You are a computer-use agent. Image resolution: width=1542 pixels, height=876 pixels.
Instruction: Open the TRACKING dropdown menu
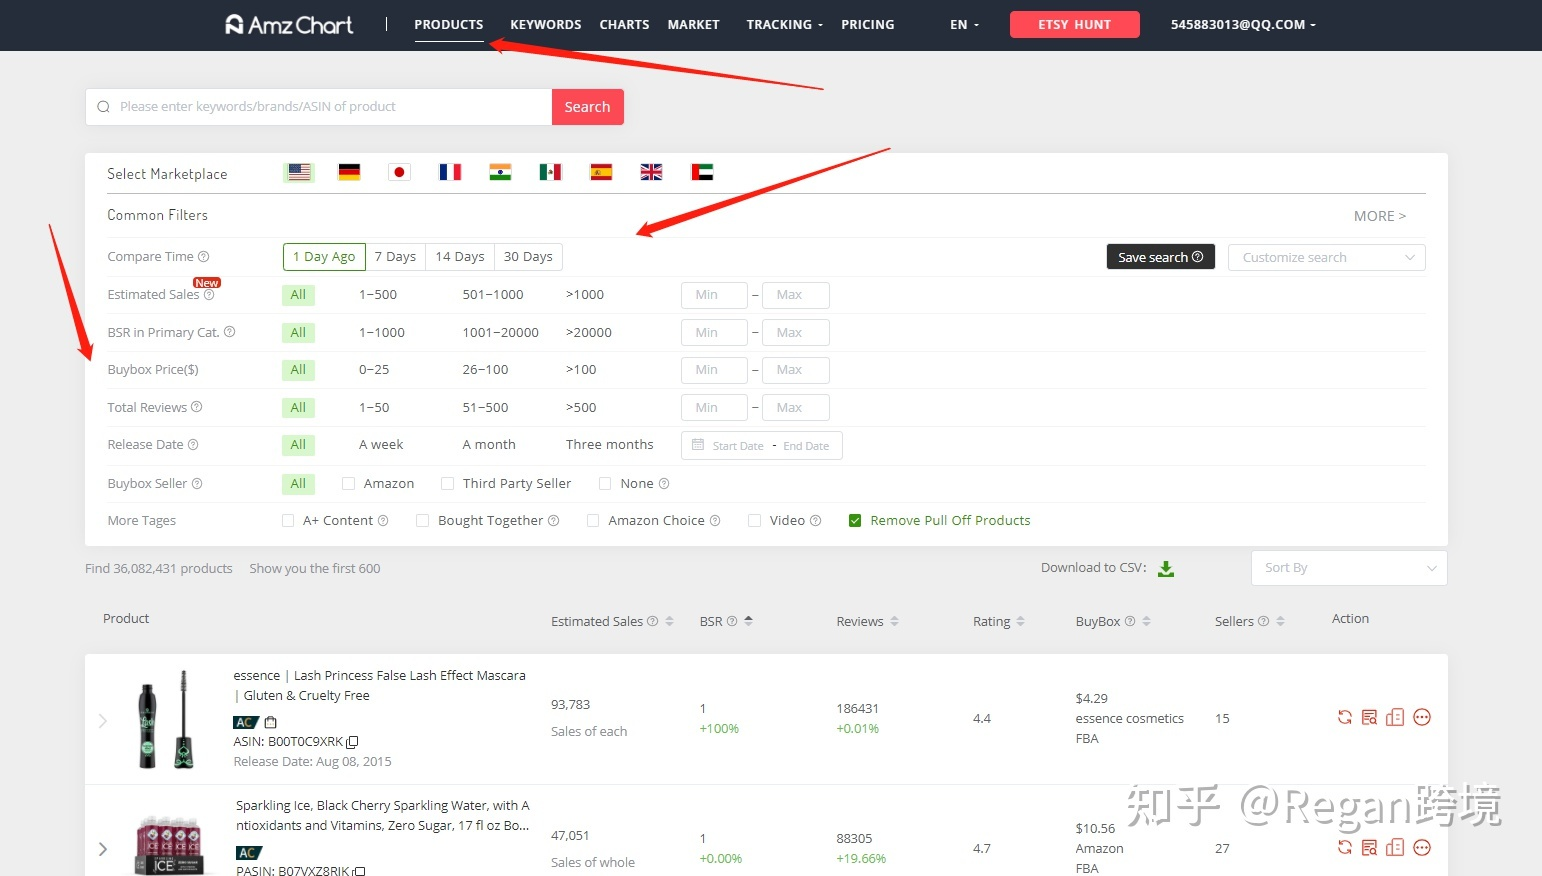(784, 24)
